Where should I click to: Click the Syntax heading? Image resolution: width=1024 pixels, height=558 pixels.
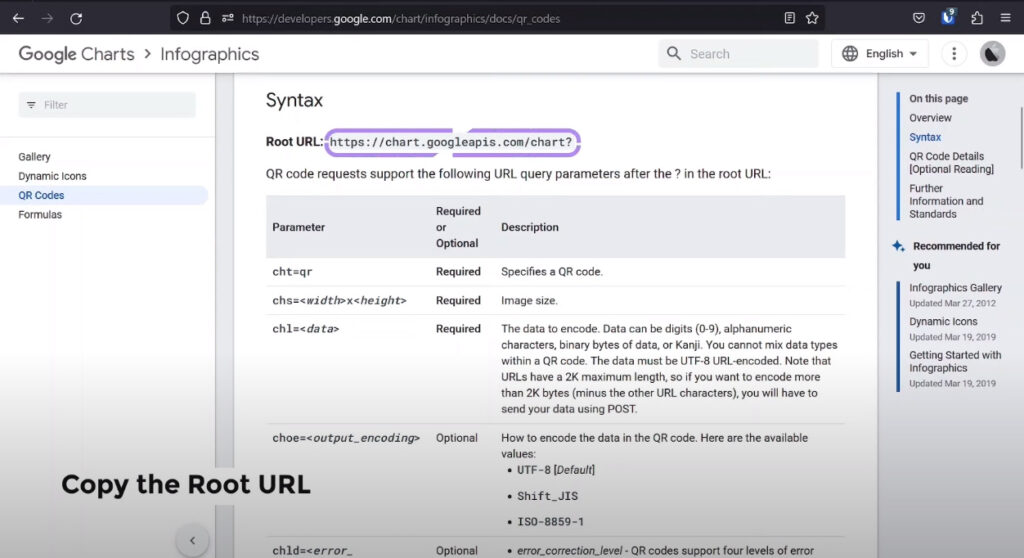tap(294, 100)
